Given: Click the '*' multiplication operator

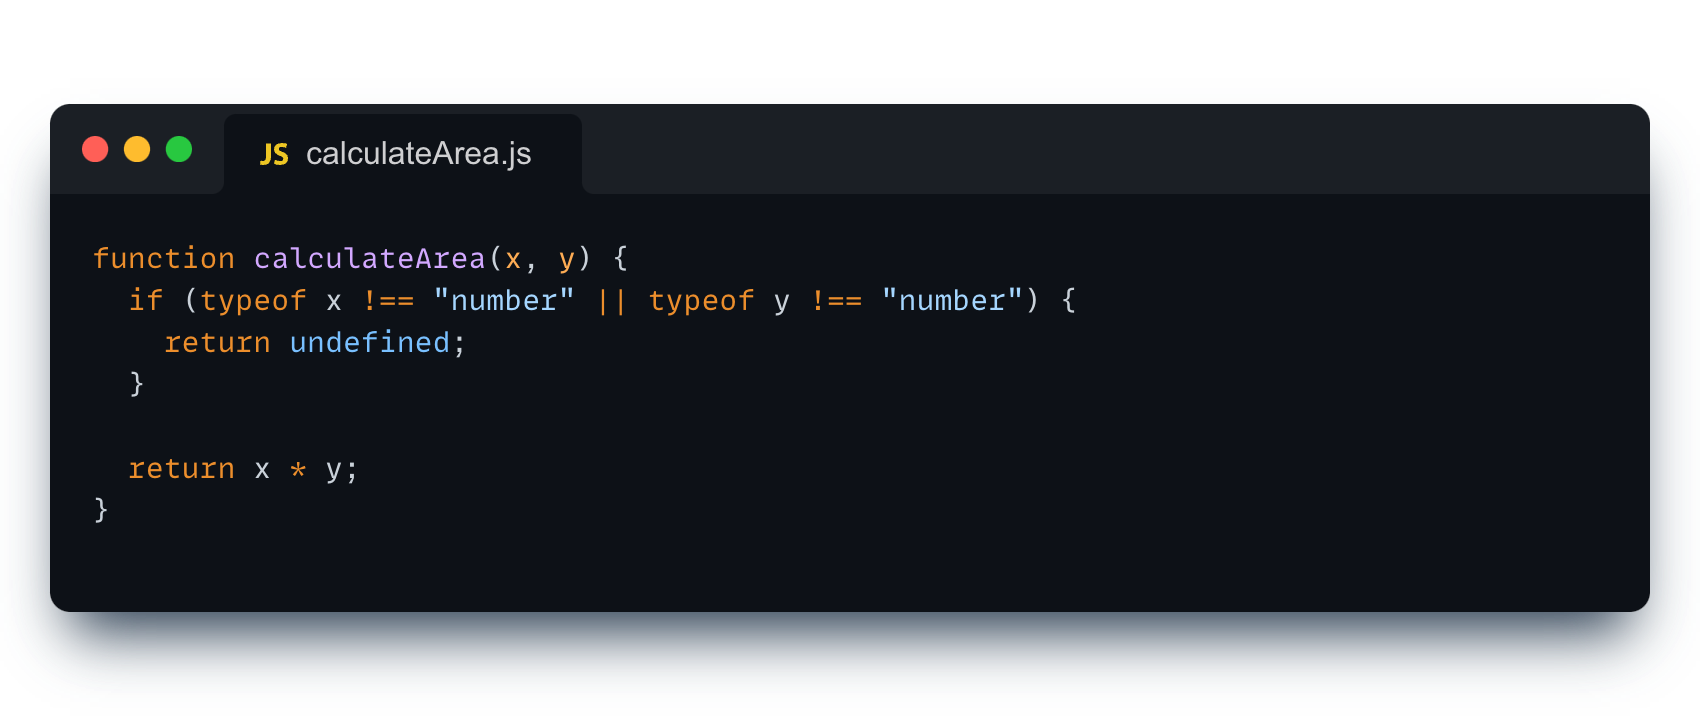Looking at the screenshot, I should coord(298,470).
